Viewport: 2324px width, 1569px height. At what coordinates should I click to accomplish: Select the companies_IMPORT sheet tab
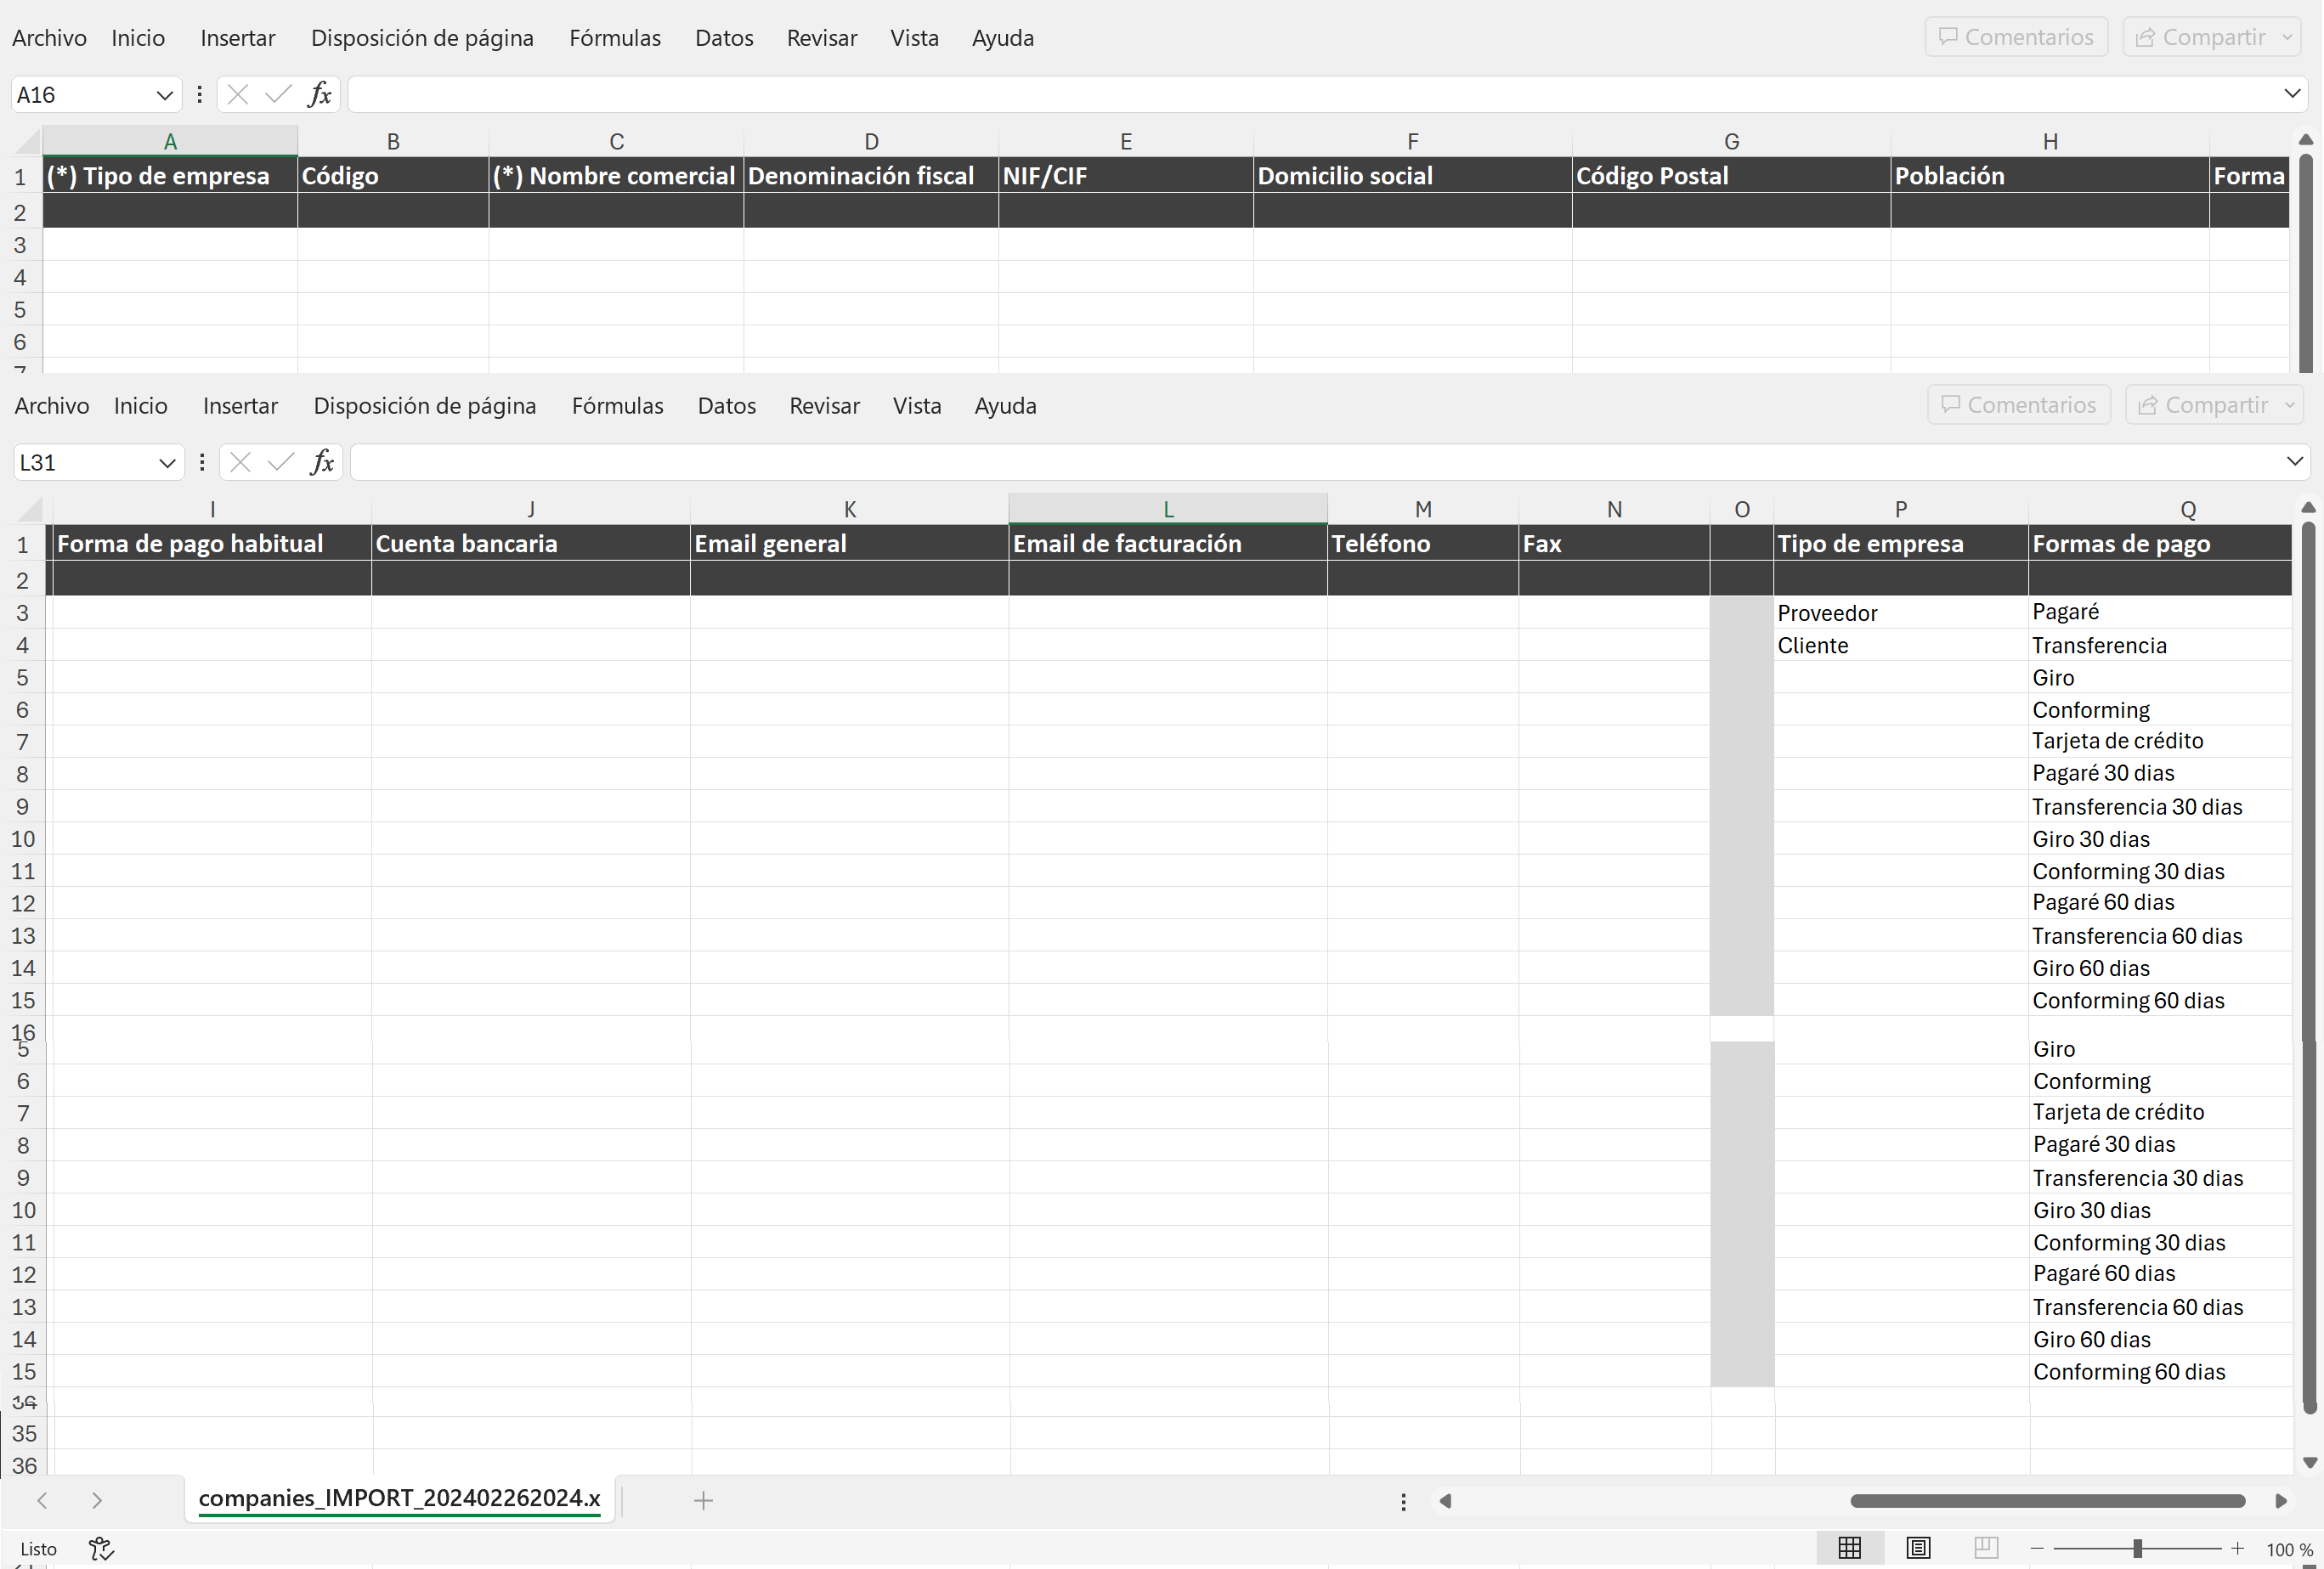click(399, 1498)
